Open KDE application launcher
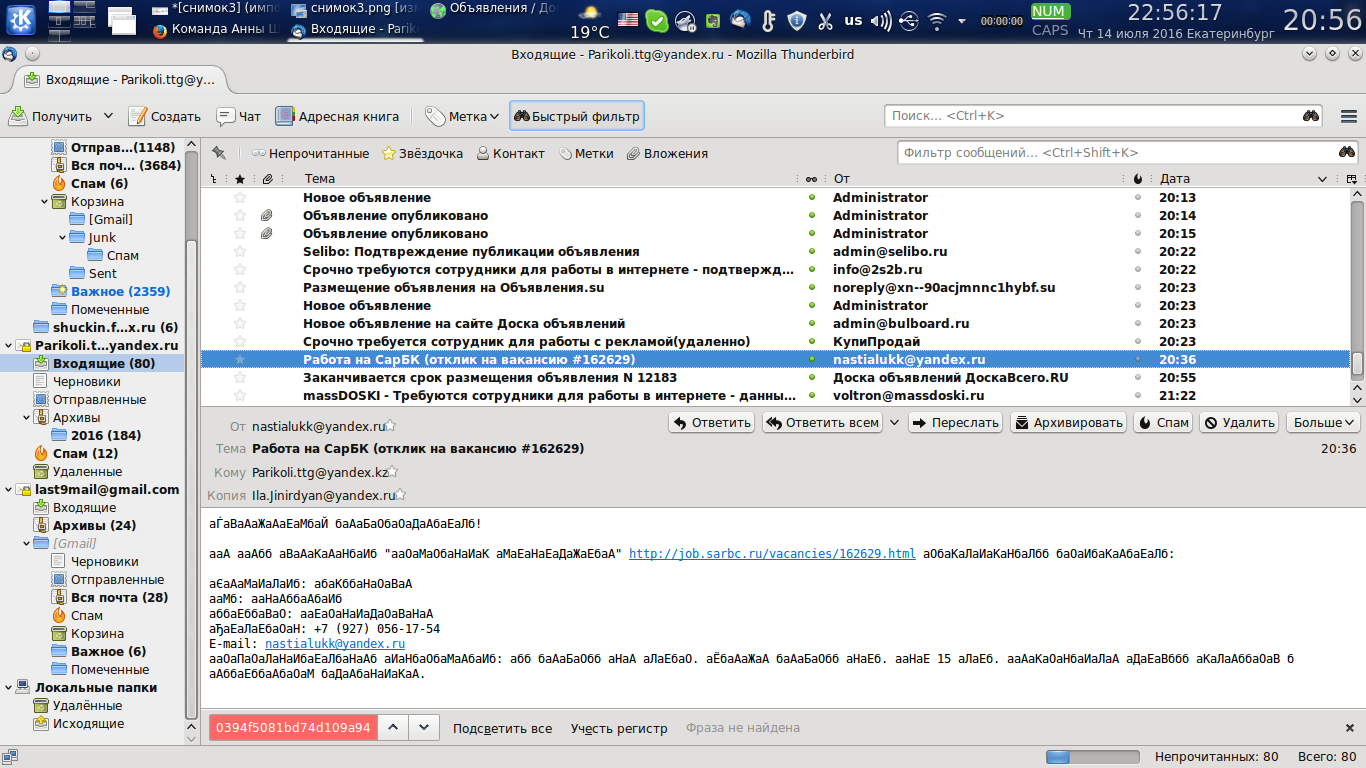 21,20
